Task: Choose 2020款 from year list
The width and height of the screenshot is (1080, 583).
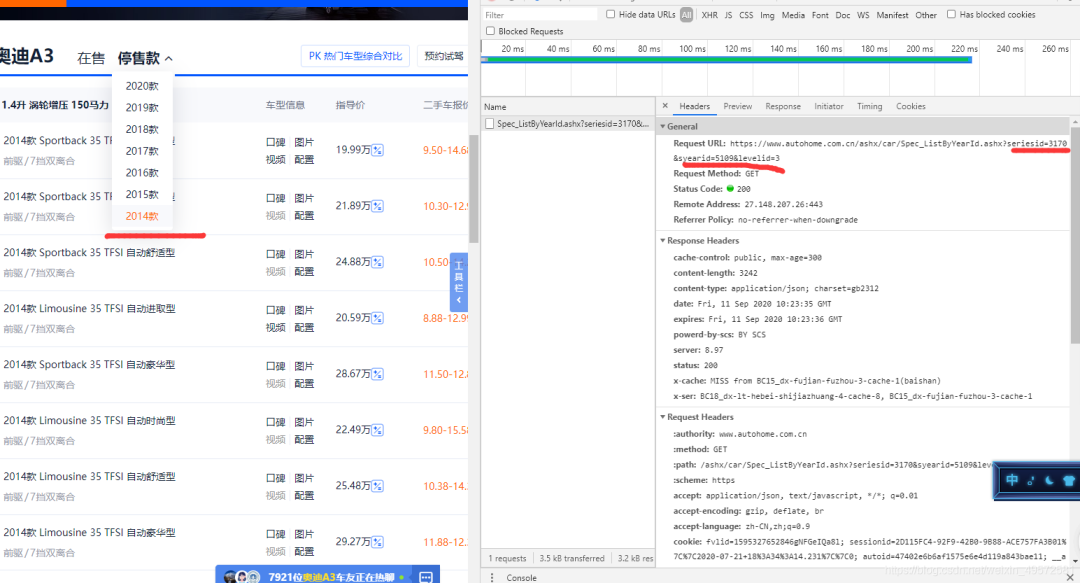Action: [x=142, y=86]
